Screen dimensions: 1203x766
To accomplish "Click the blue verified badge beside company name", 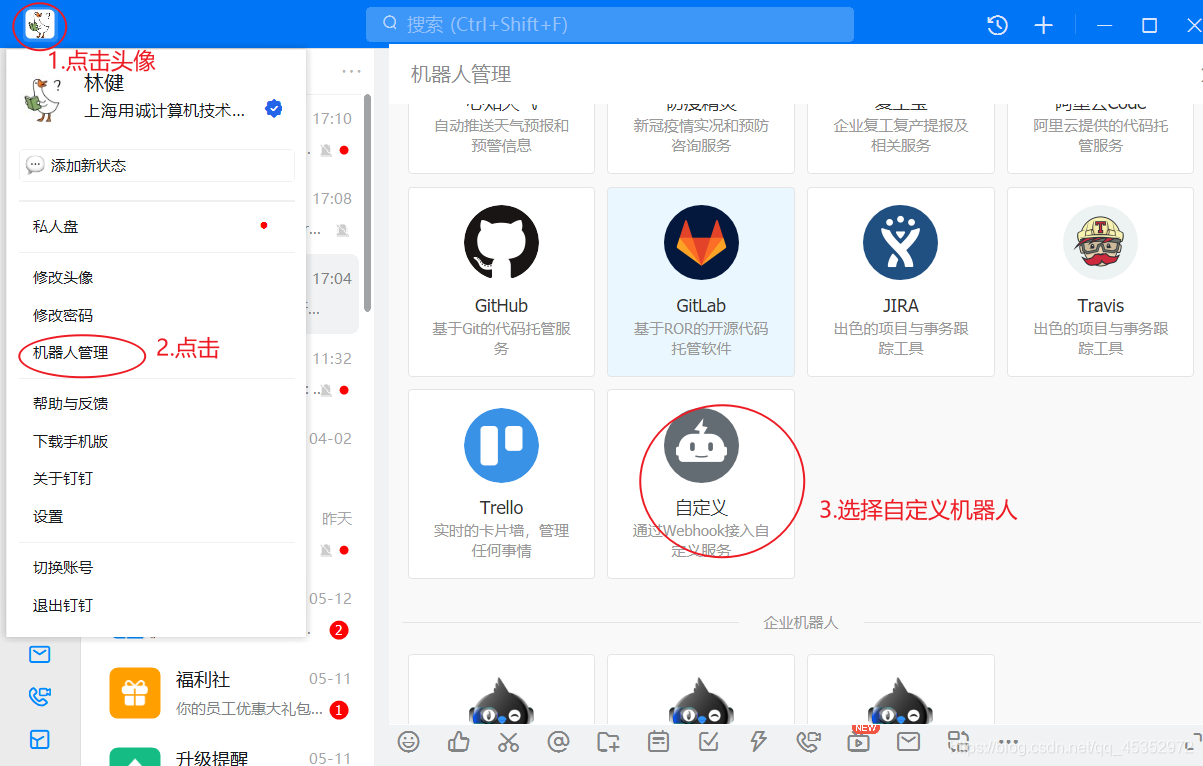I will click(x=273, y=109).
